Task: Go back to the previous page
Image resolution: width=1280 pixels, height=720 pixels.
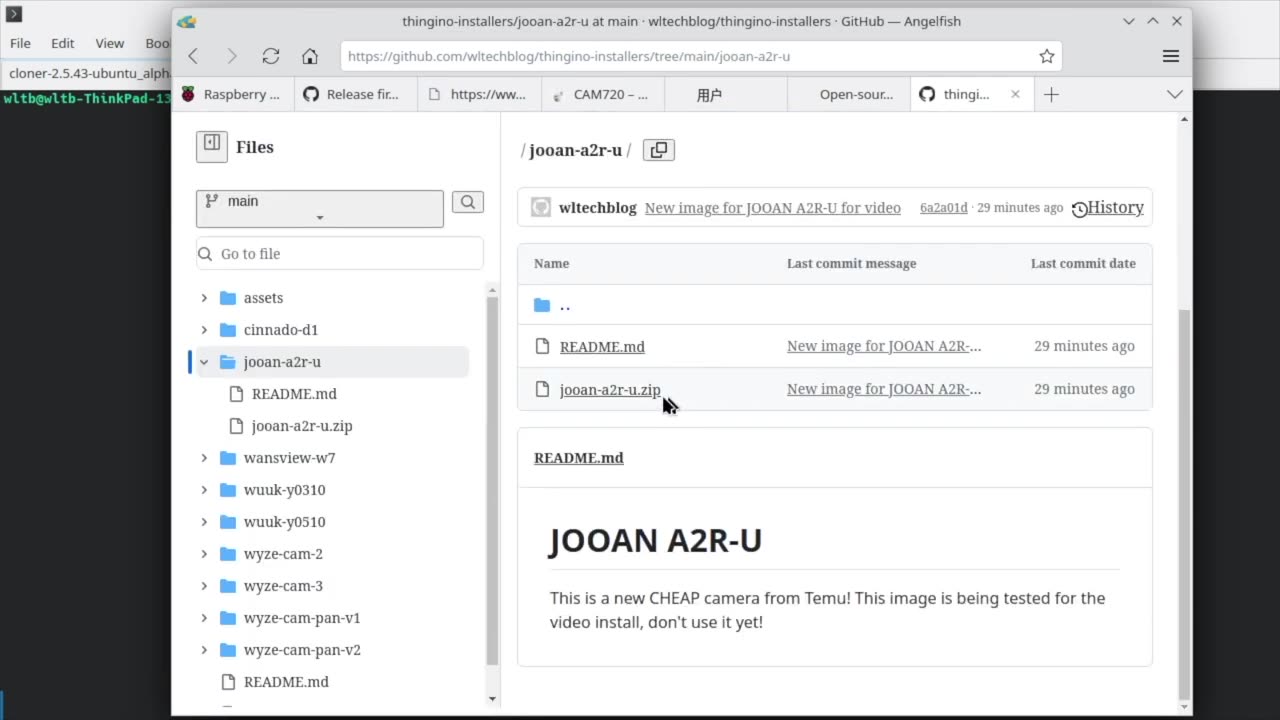Action: [x=193, y=56]
